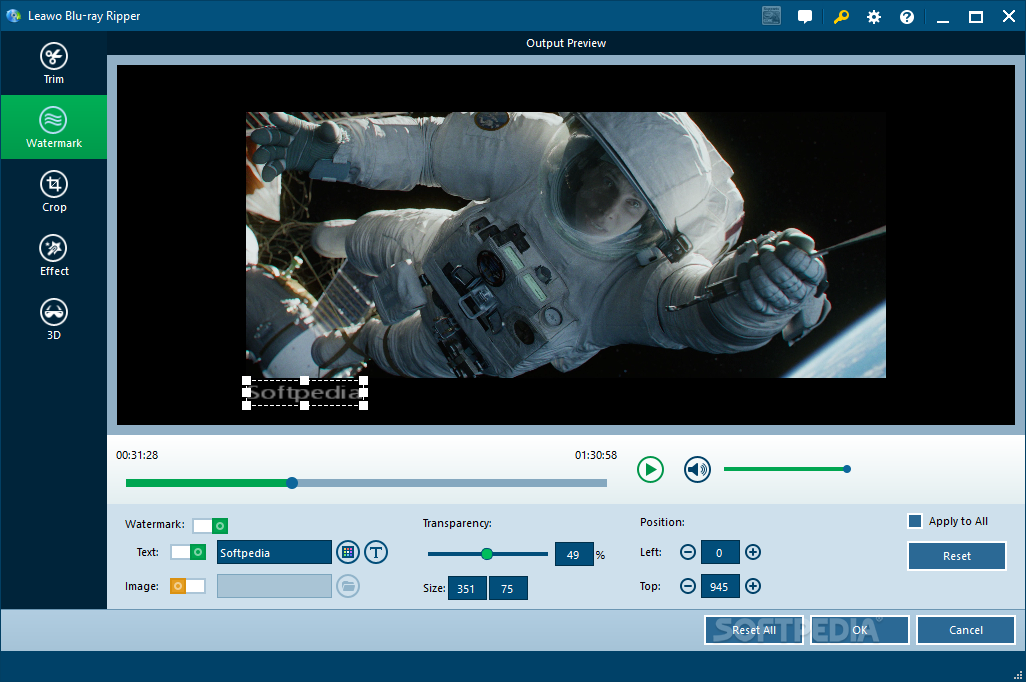Adjust the volume slider
The height and width of the screenshot is (682, 1026).
(x=786, y=469)
